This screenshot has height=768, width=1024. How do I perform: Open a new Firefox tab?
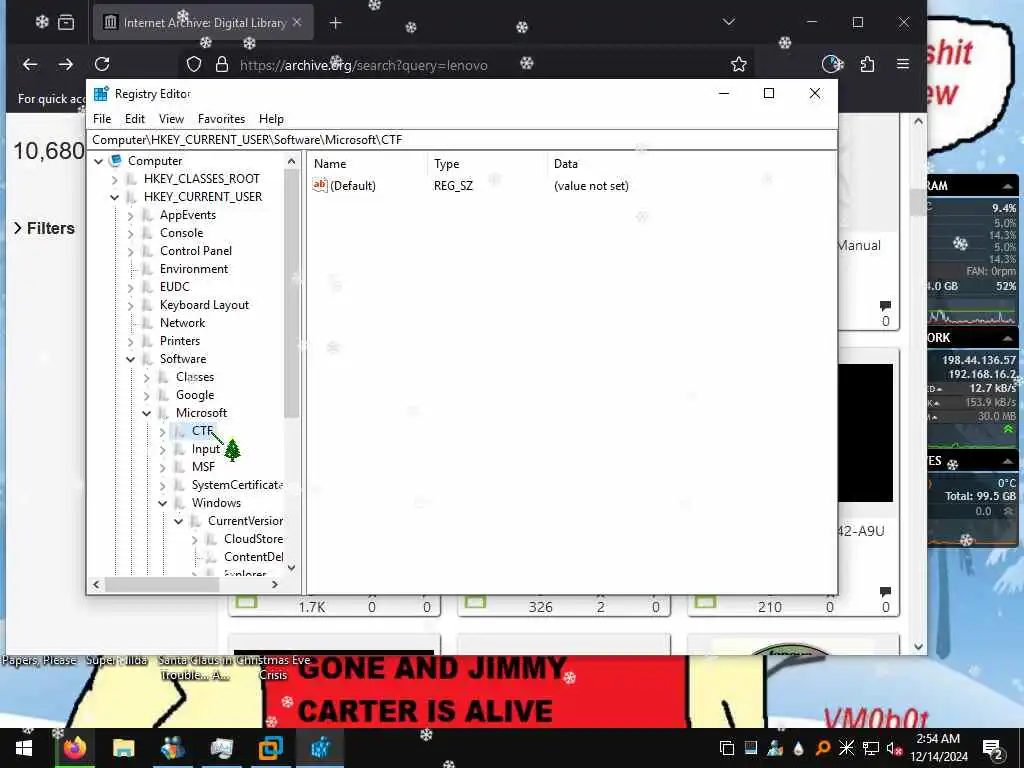tap(336, 23)
